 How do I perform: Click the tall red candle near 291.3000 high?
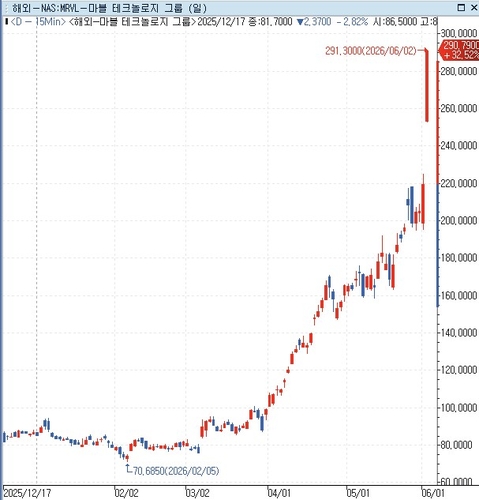click(427, 85)
